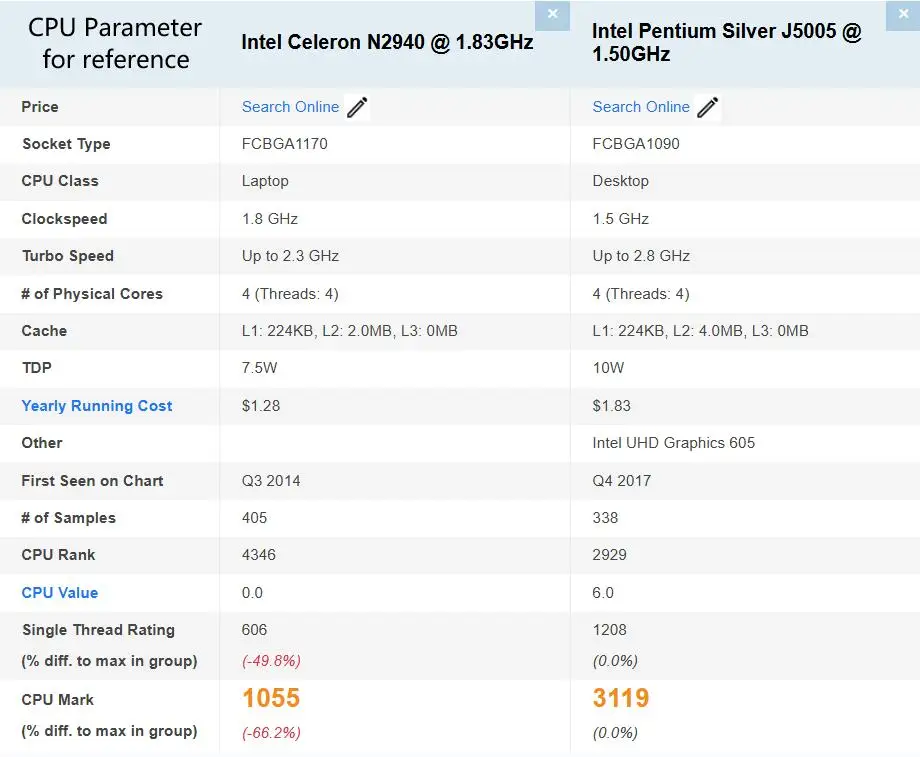
Task: Remove the Intel Celeron N2940 column
Action: (552, 15)
